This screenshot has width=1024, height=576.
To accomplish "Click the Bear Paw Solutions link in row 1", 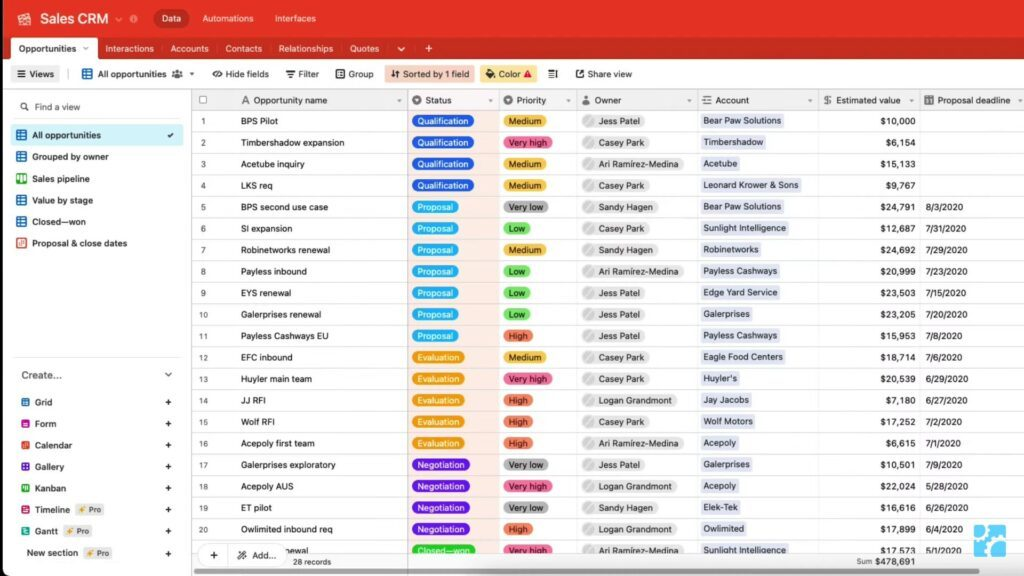I will pos(742,121).
